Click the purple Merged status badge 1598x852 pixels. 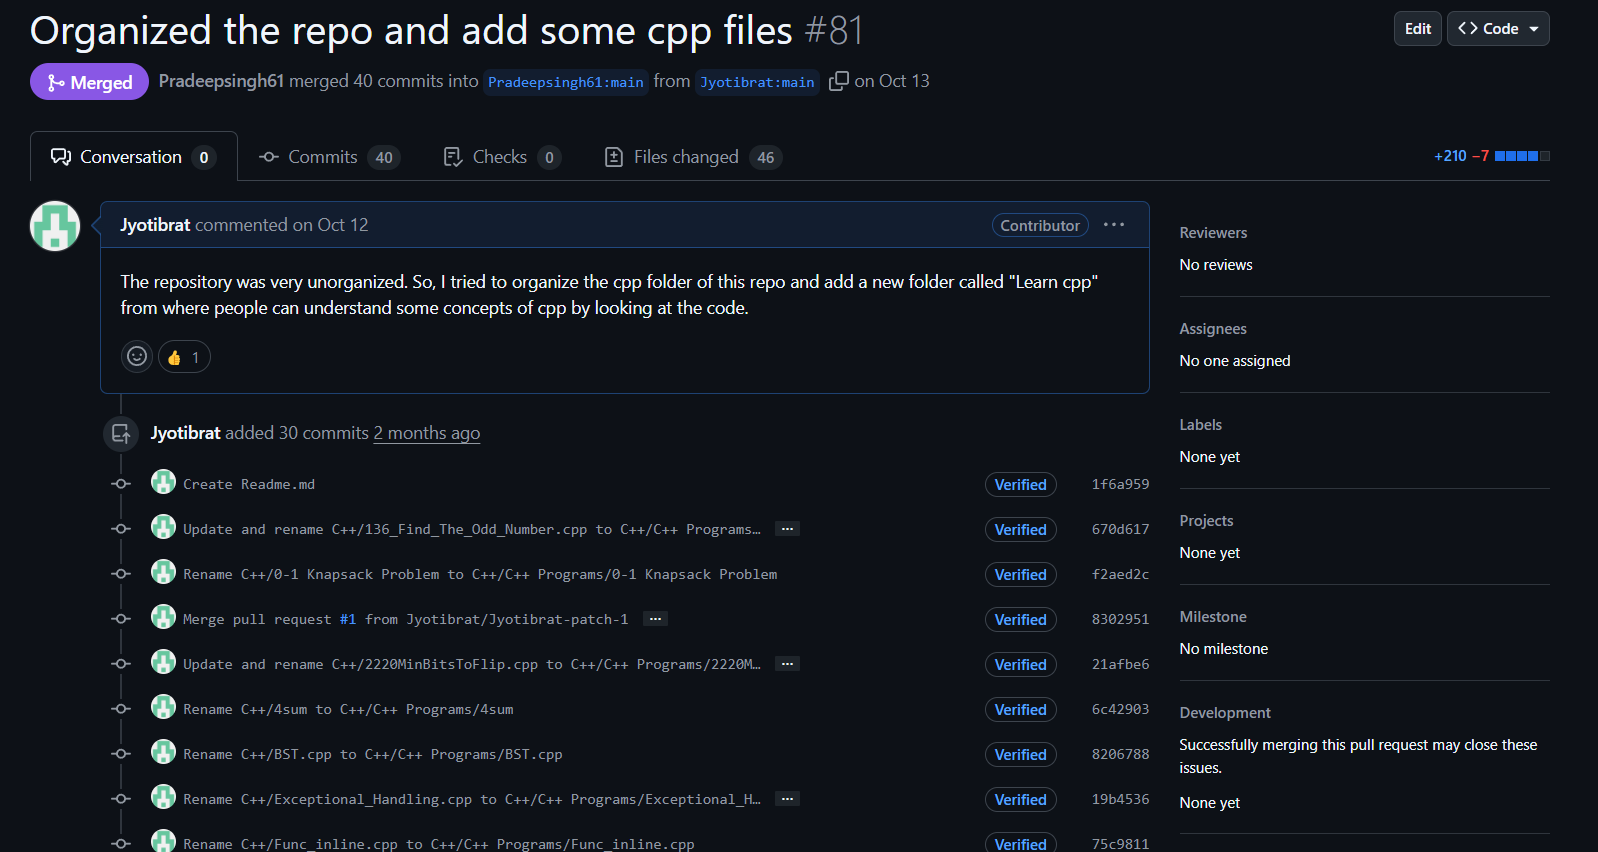[x=89, y=82]
